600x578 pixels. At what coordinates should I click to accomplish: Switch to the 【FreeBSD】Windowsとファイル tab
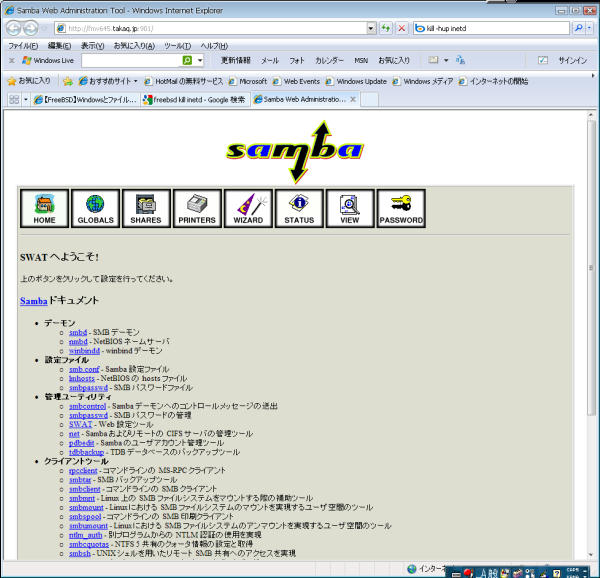coord(85,100)
